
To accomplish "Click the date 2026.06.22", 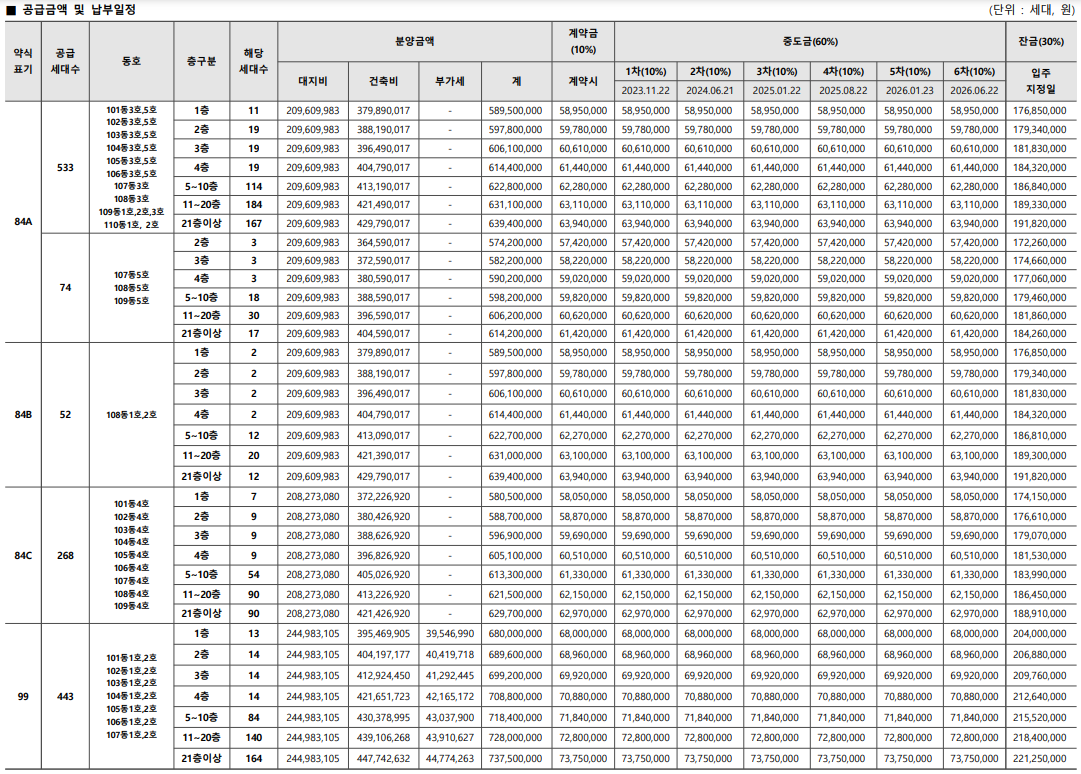I will pyautogui.click(x=974, y=91).
